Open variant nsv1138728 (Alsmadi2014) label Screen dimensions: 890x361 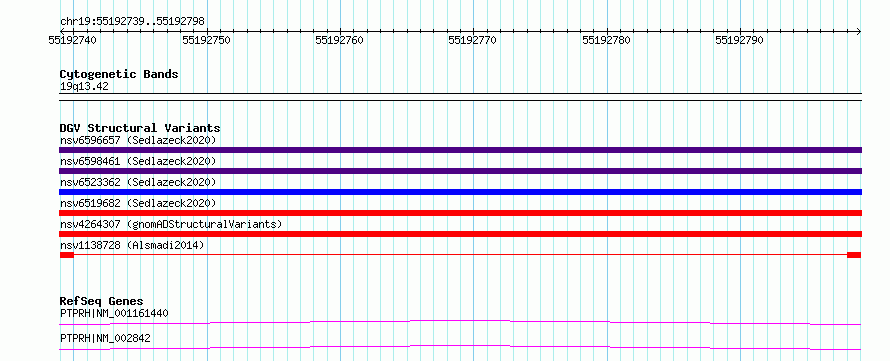(132, 245)
